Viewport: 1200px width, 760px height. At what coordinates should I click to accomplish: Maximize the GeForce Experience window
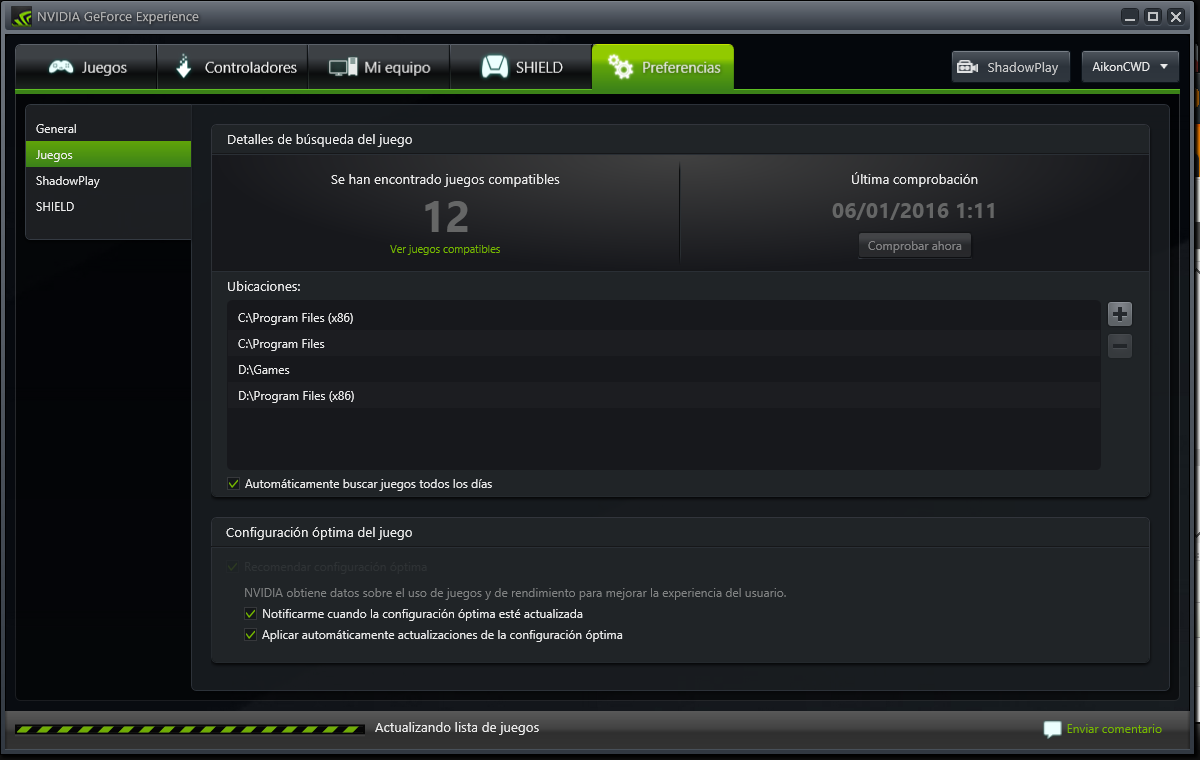[x=1153, y=16]
